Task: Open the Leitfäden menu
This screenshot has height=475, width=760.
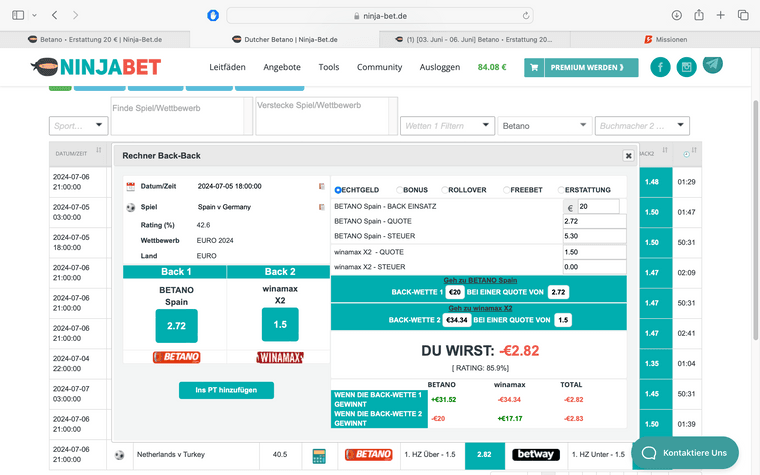Action: 227,67
